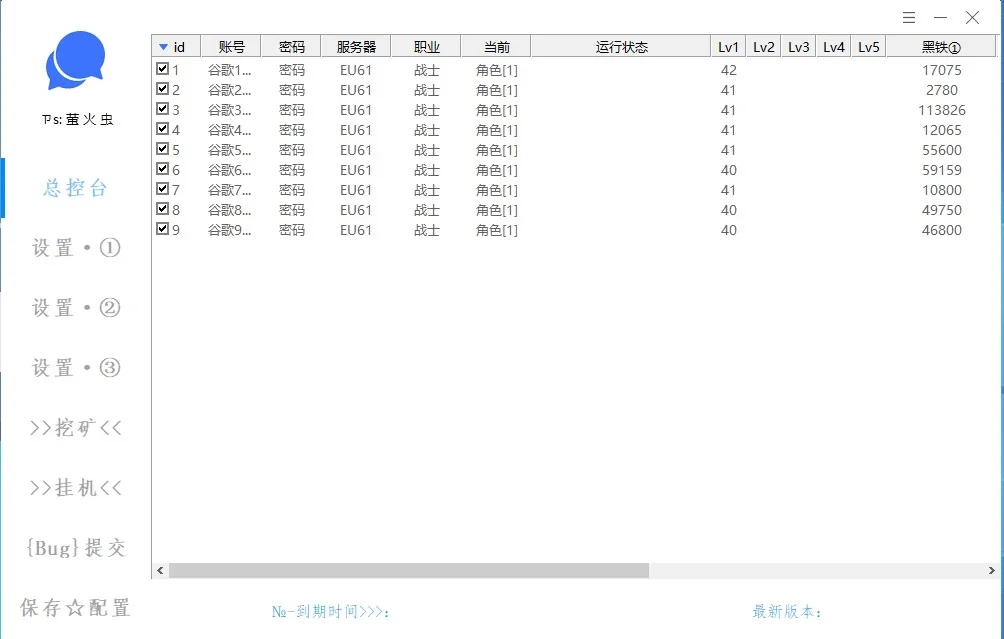Image resolution: width=1004 pixels, height=639 pixels.
Task: Click the 运行状态 column header
Action: 621,47
